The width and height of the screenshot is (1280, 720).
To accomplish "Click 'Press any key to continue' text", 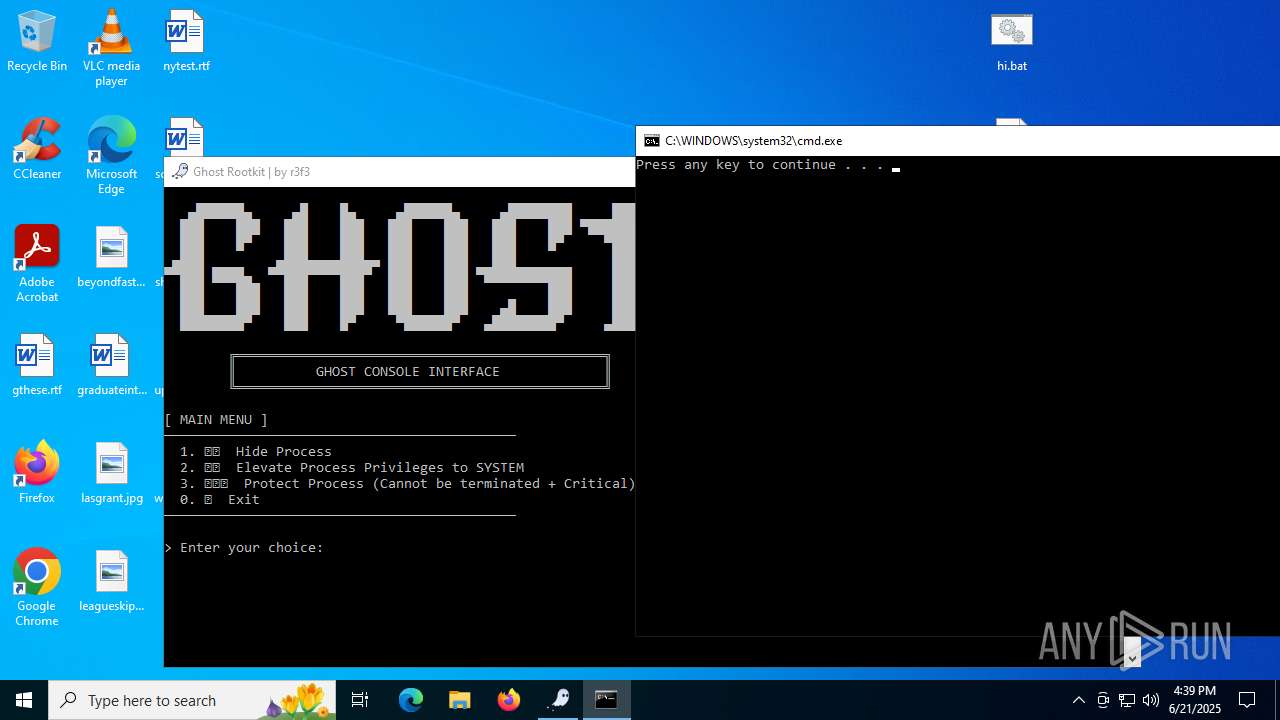I will [760, 165].
